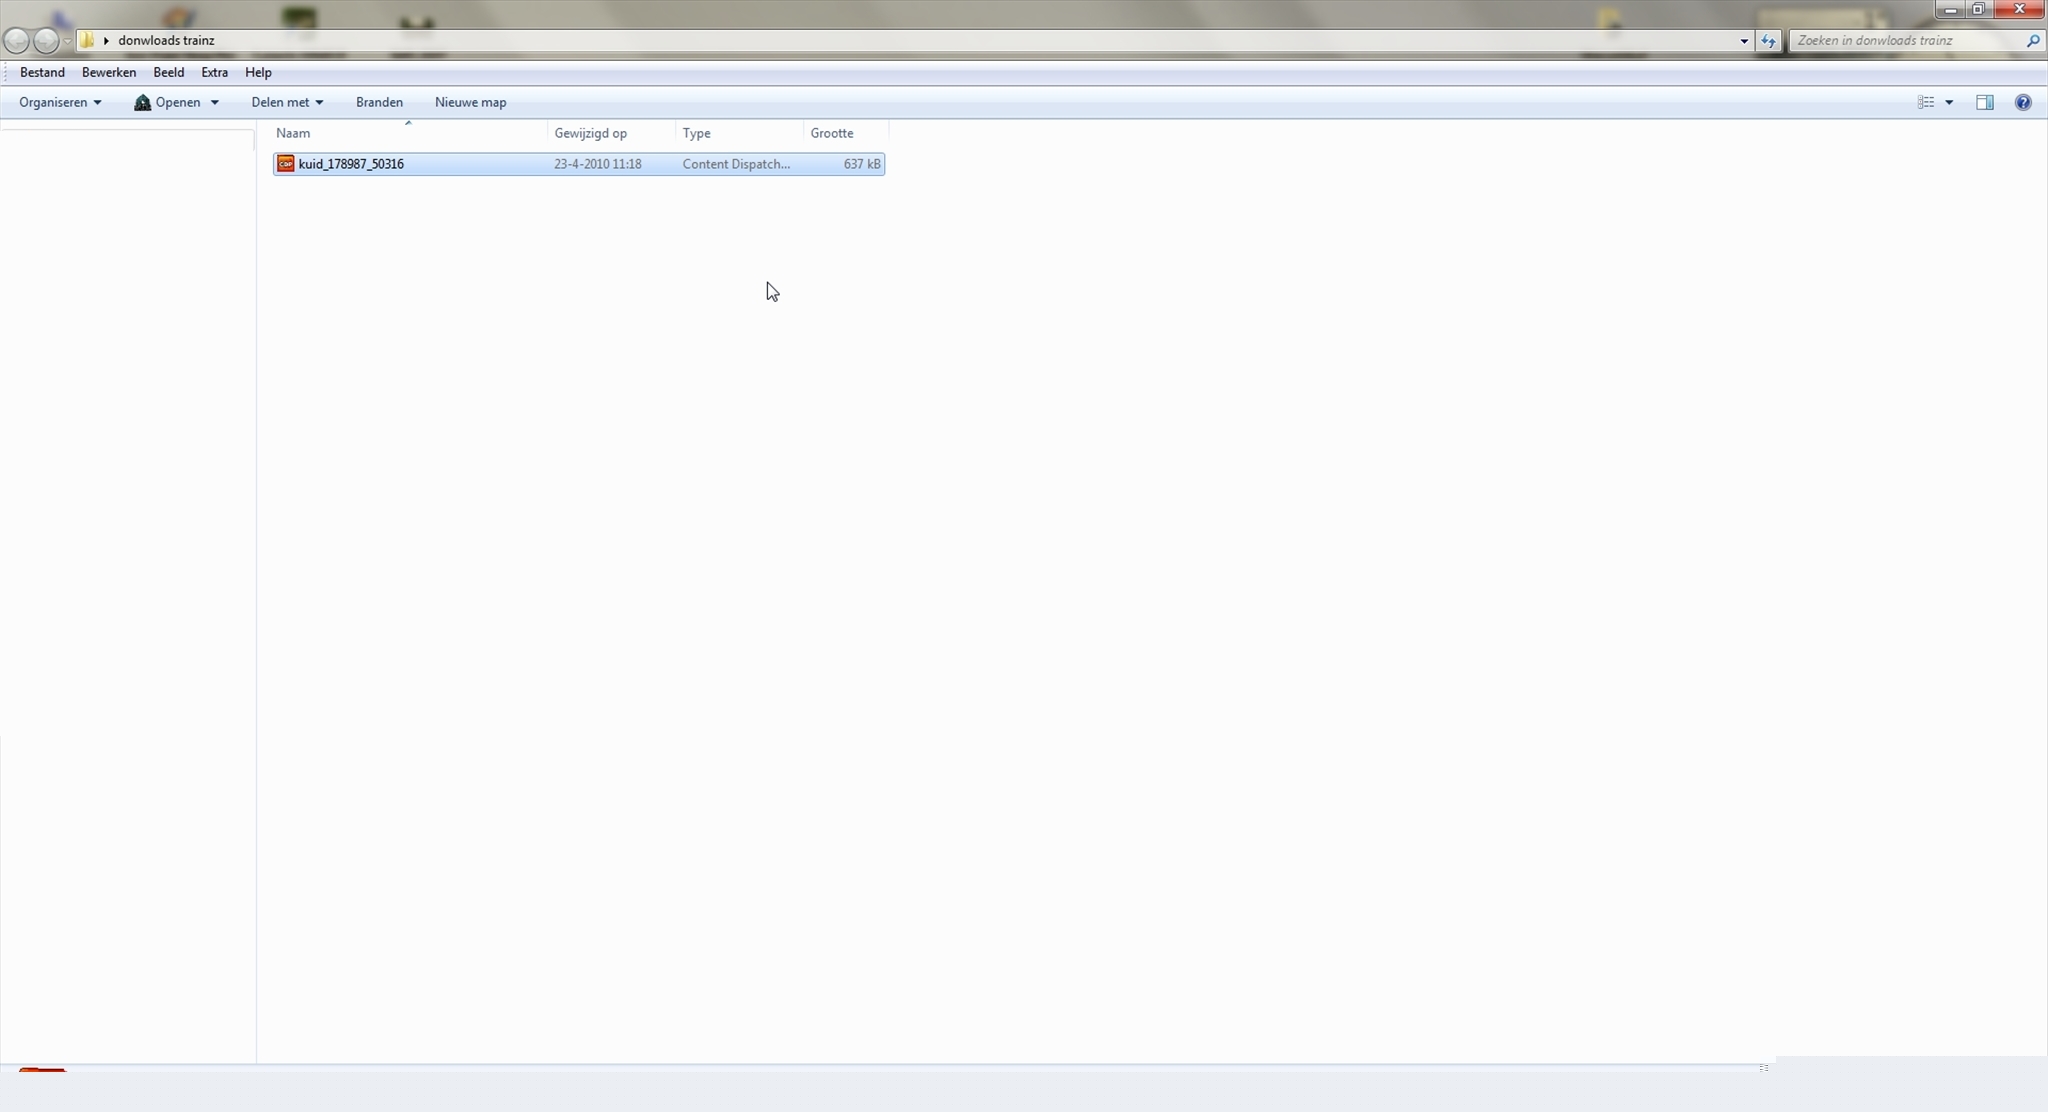The height and width of the screenshot is (1112, 2048).
Task: Click the Forward navigation arrow
Action: point(46,40)
